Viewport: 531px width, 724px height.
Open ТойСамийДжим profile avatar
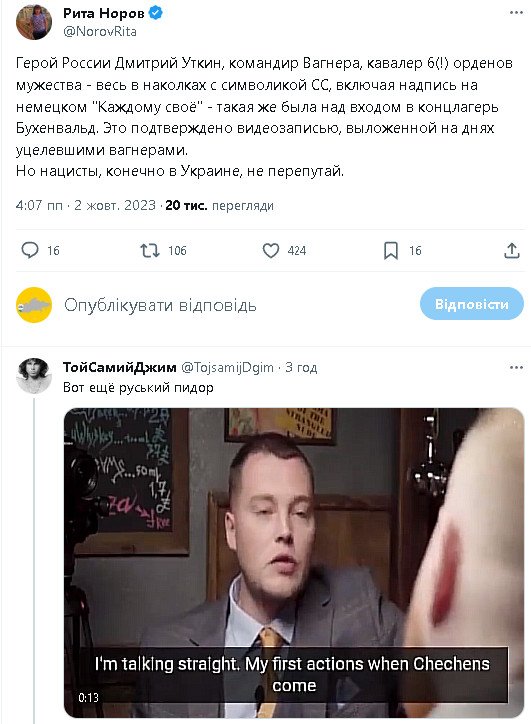[34, 375]
